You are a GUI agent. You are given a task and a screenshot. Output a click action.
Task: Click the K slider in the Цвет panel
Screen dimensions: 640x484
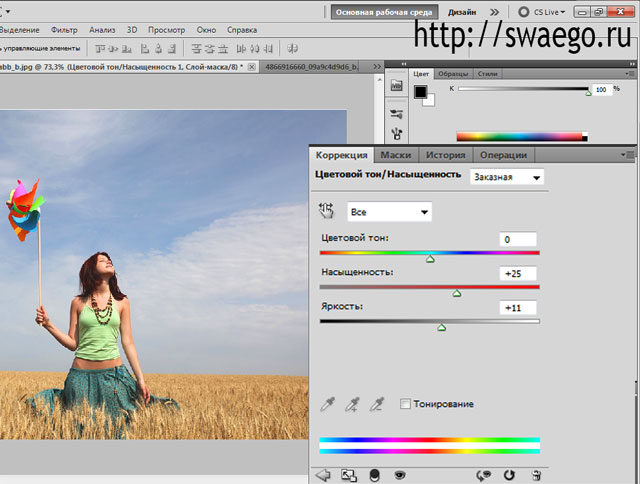(524, 89)
